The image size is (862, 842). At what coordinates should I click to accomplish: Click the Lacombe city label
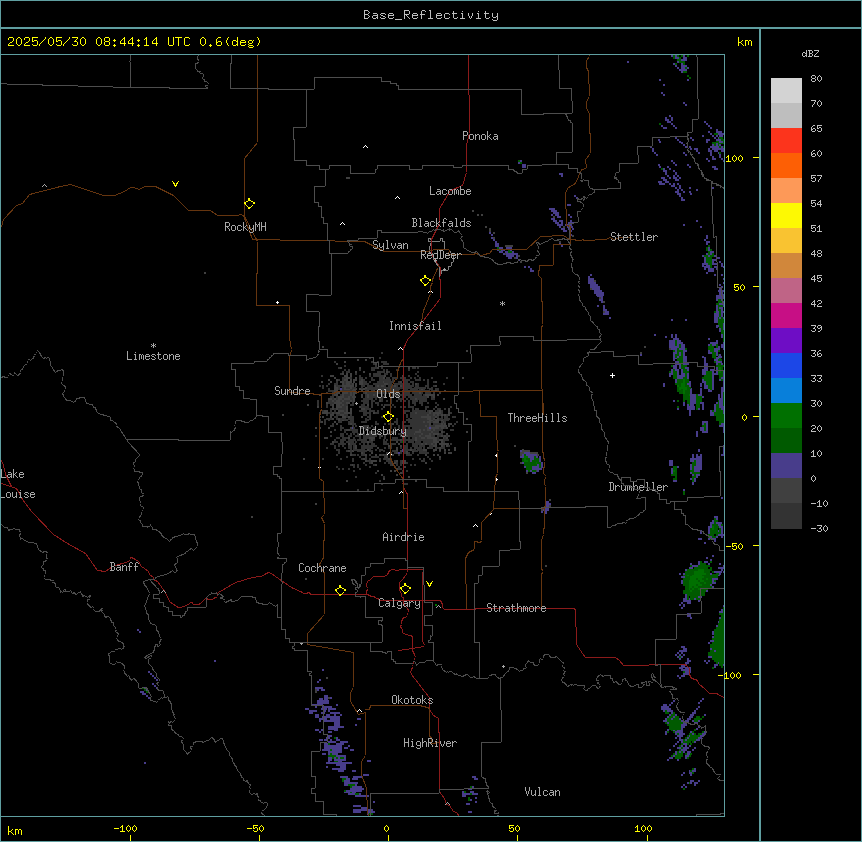click(x=450, y=191)
